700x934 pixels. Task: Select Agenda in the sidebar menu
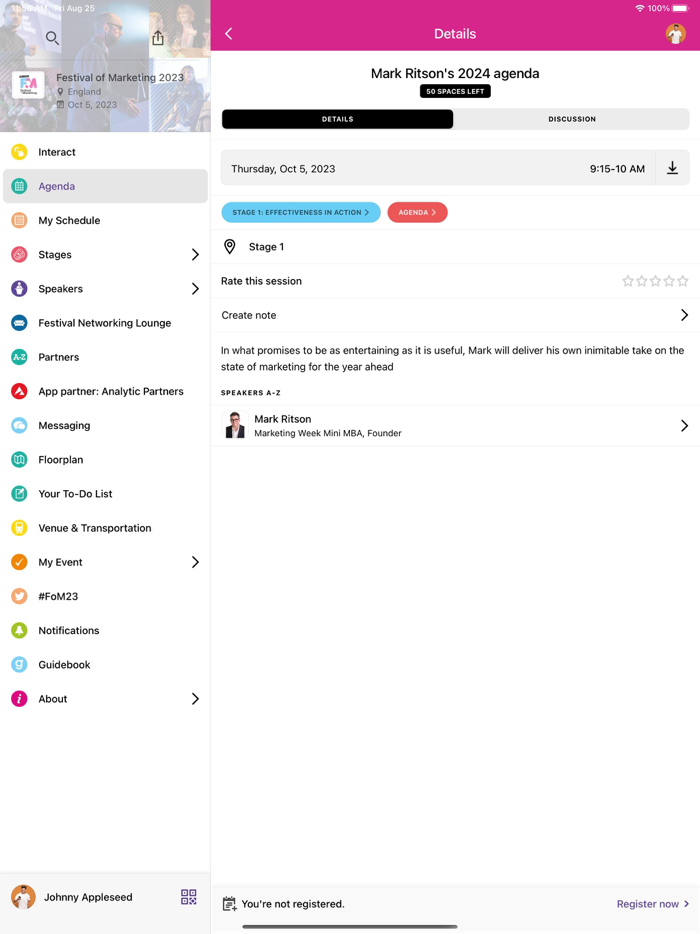105,186
